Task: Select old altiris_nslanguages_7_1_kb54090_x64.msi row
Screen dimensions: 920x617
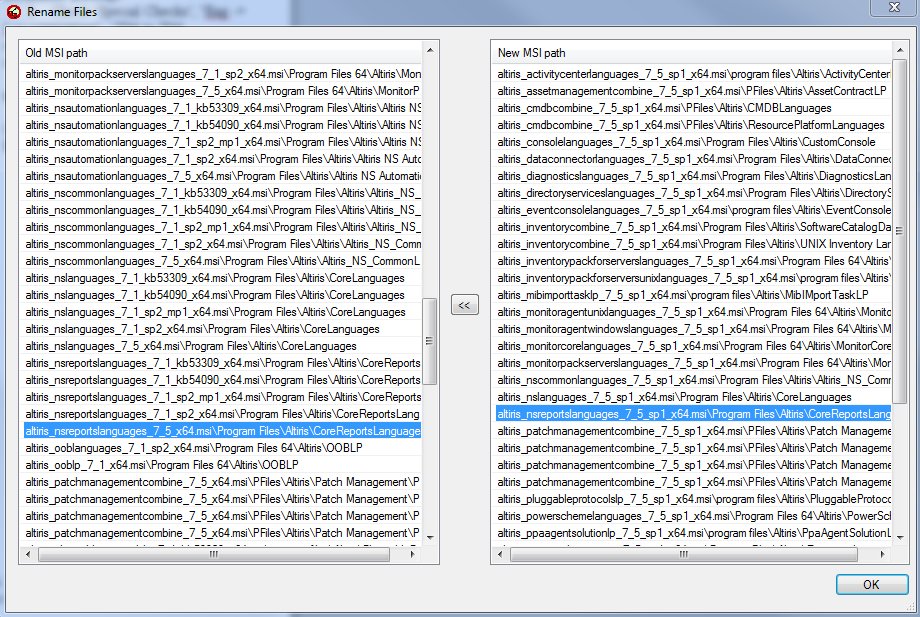Action: (x=222, y=295)
